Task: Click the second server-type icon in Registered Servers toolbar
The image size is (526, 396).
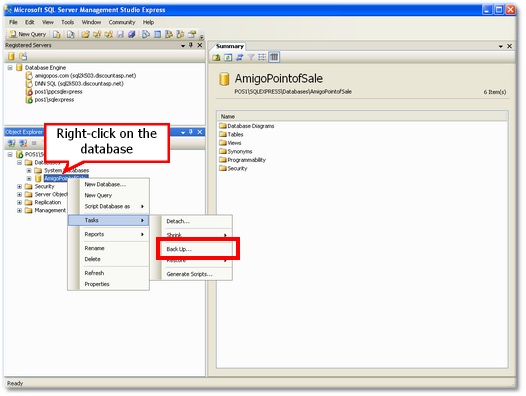Action: (x=23, y=56)
